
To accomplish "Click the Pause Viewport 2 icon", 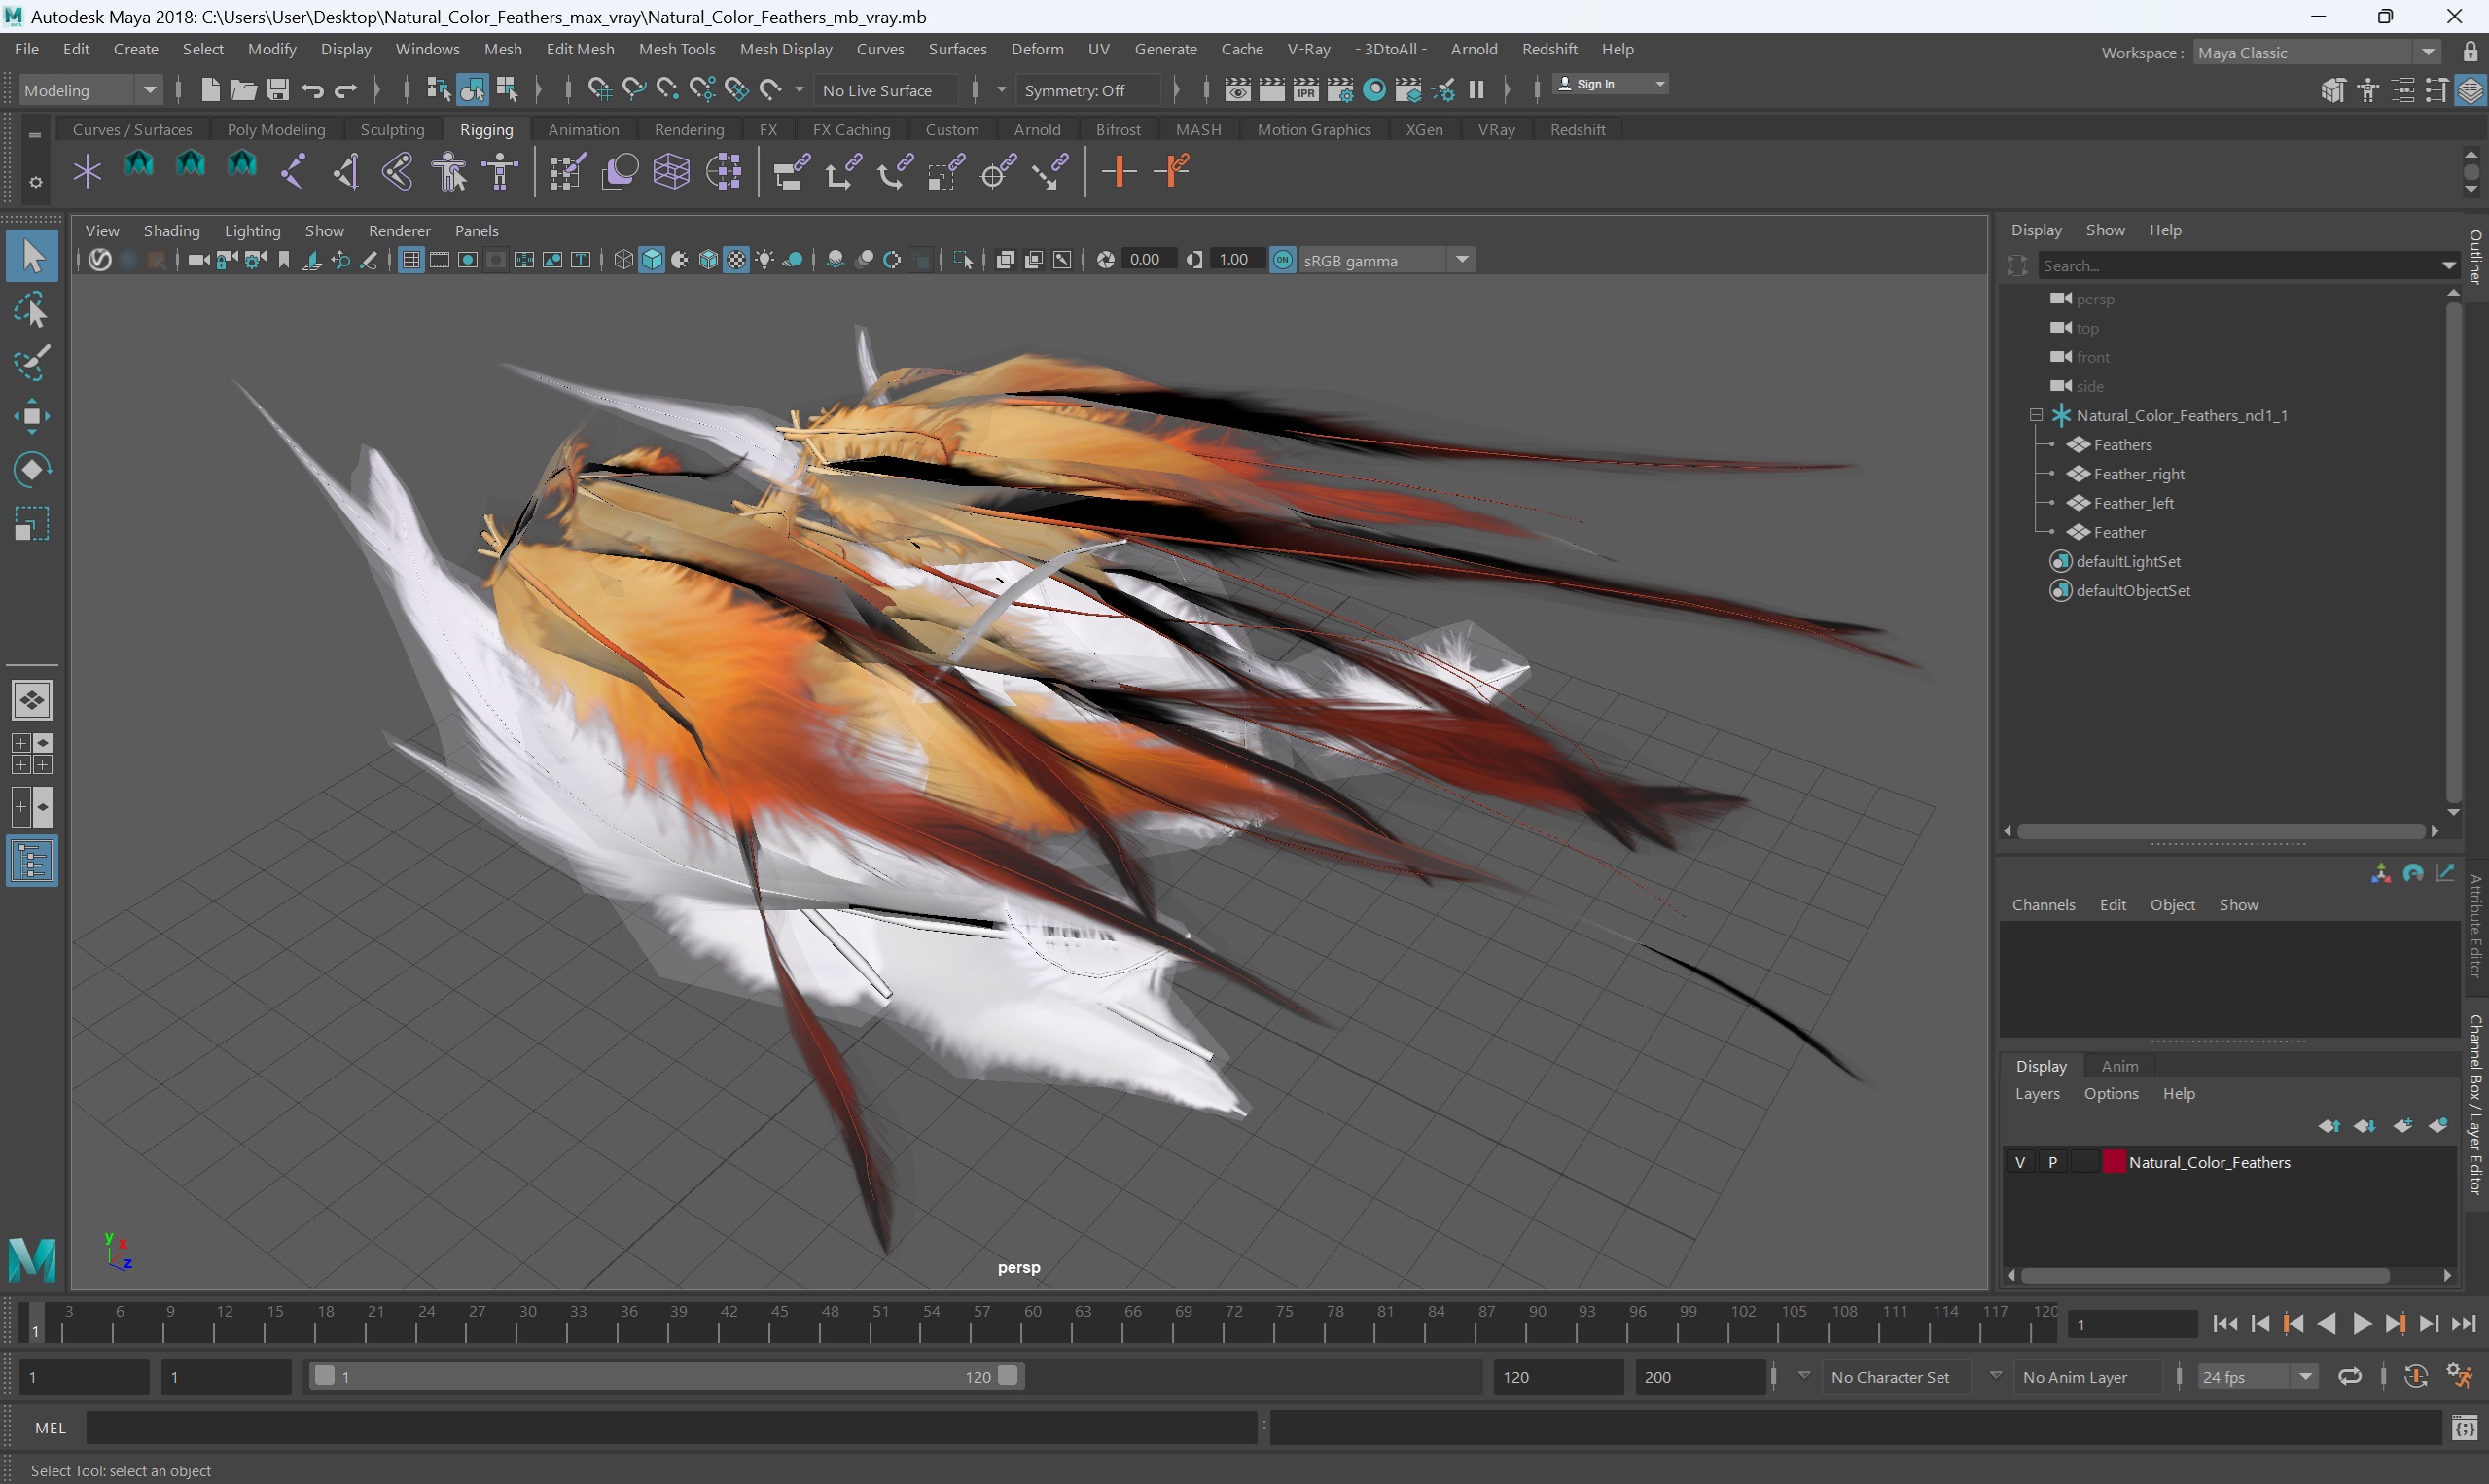I will click(x=1477, y=90).
